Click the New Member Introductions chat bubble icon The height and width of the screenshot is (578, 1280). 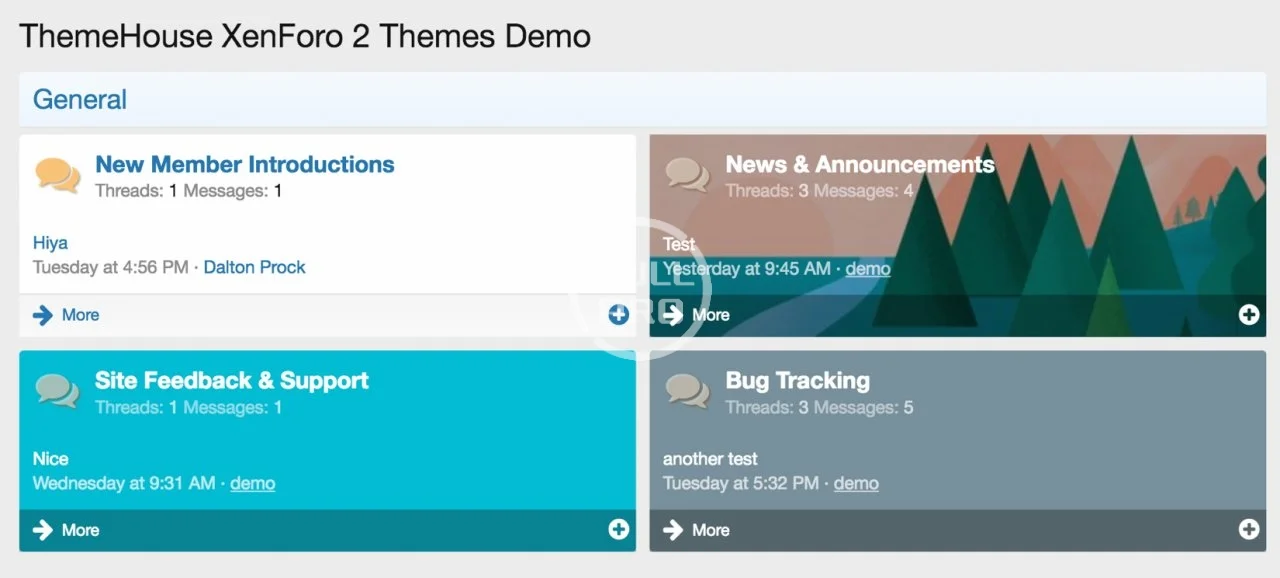click(x=58, y=174)
